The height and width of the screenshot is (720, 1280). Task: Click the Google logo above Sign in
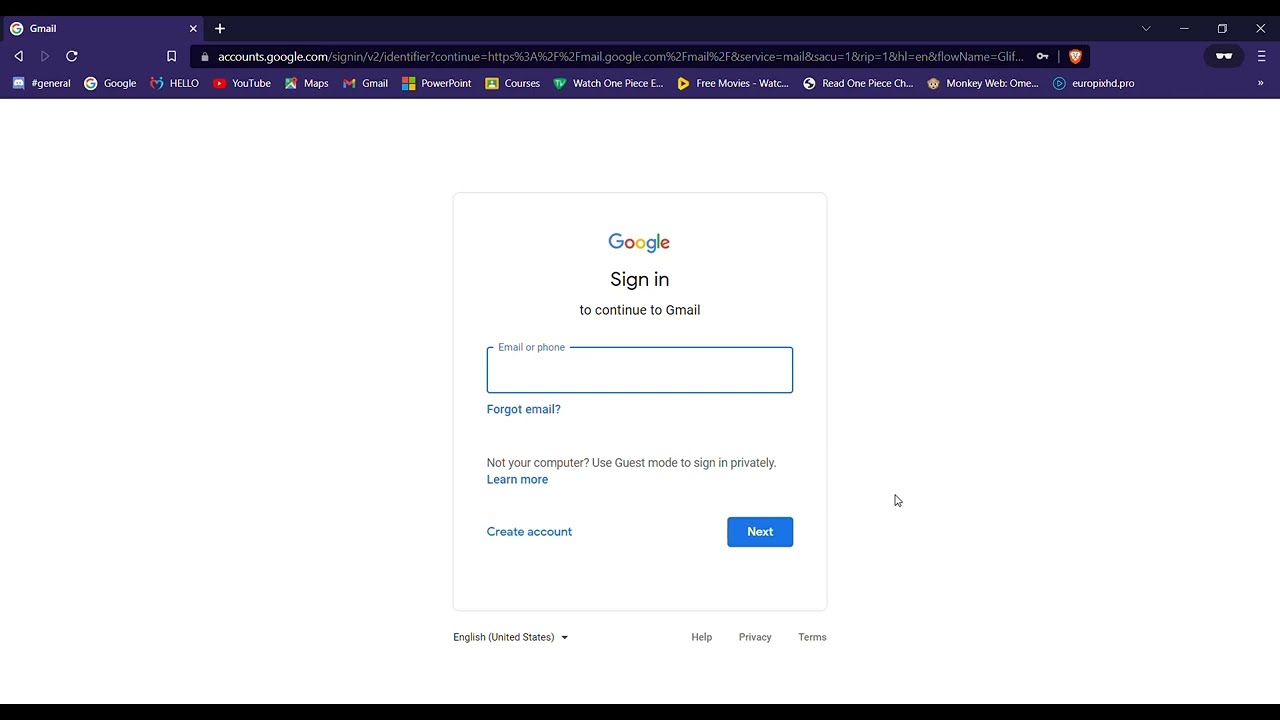click(639, 243)
